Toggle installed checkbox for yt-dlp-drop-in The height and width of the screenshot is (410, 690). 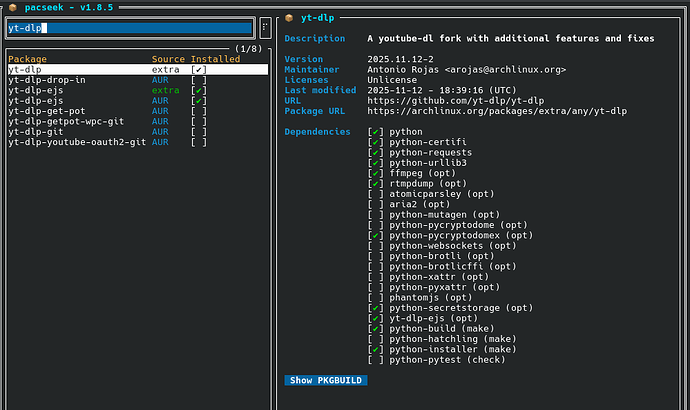coord(199,80)
